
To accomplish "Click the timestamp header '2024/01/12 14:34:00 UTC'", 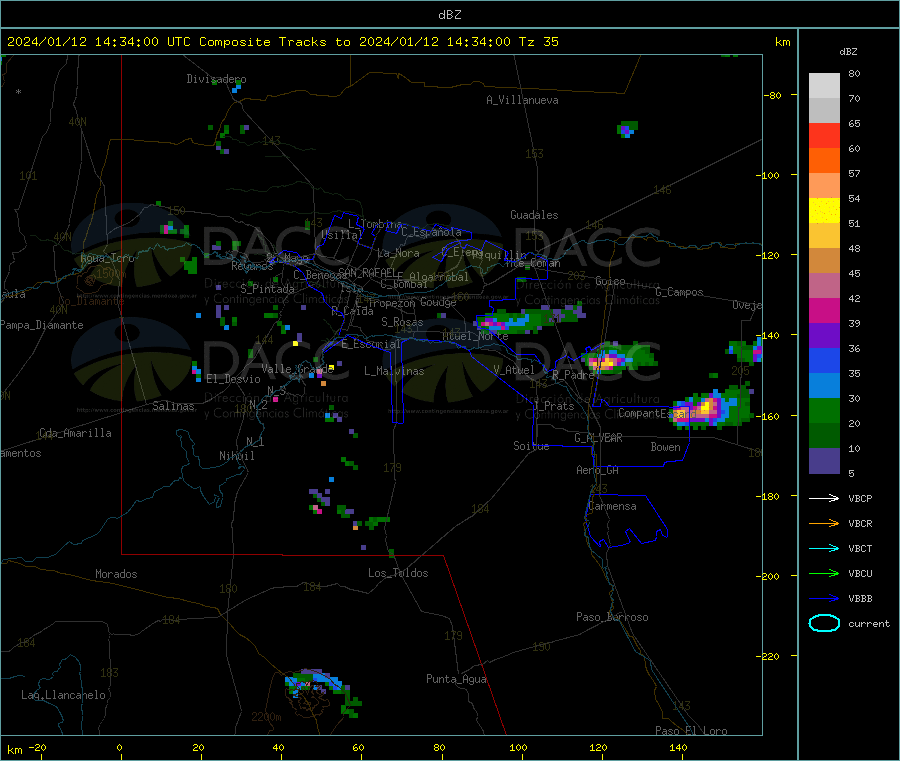I will 99,42.
